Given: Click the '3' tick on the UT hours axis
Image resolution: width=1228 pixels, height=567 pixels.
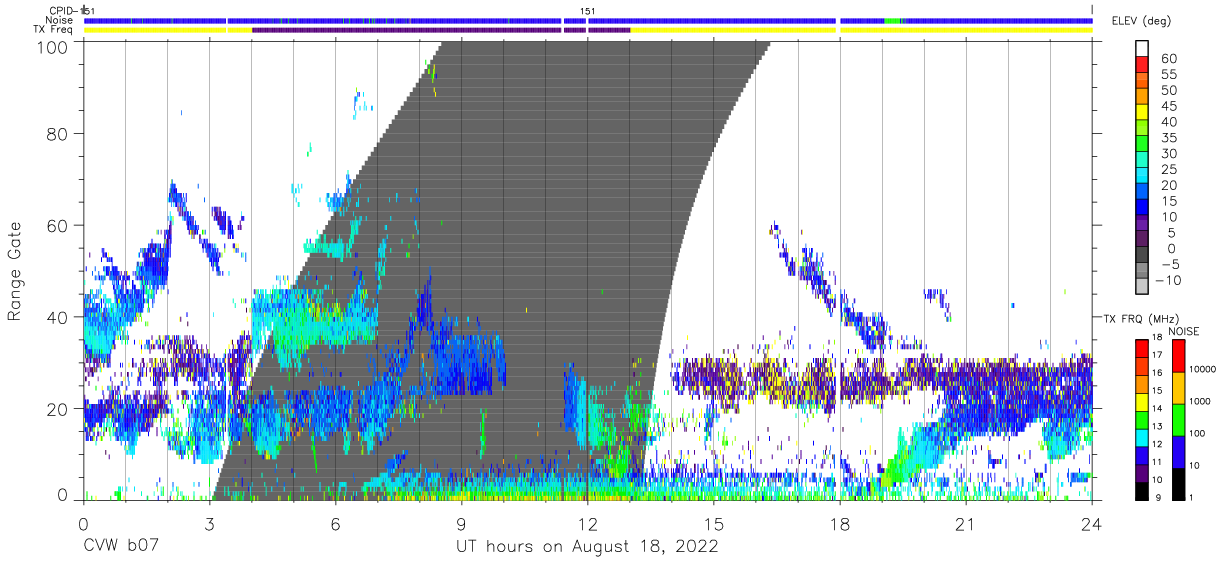Looking at the screenshot, I should click(209, 523).
